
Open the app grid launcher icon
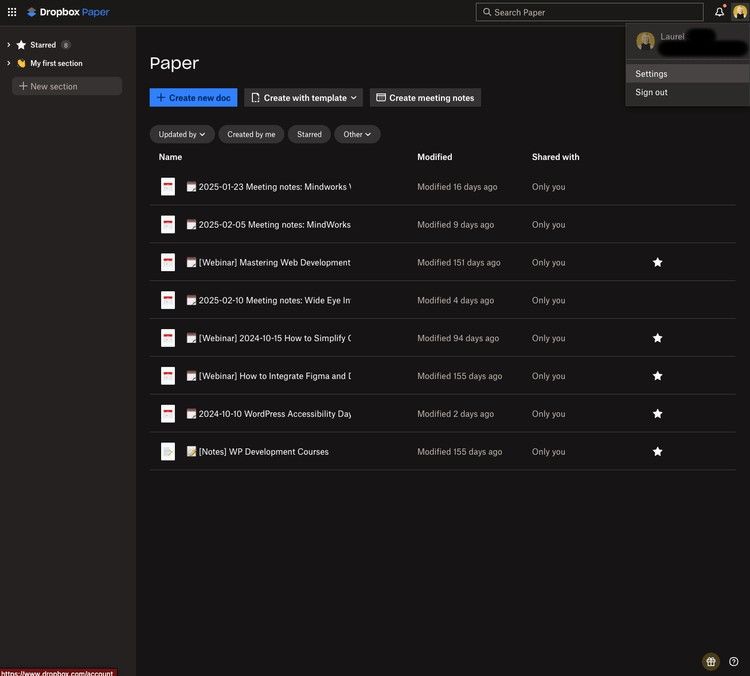coord(12,12)
